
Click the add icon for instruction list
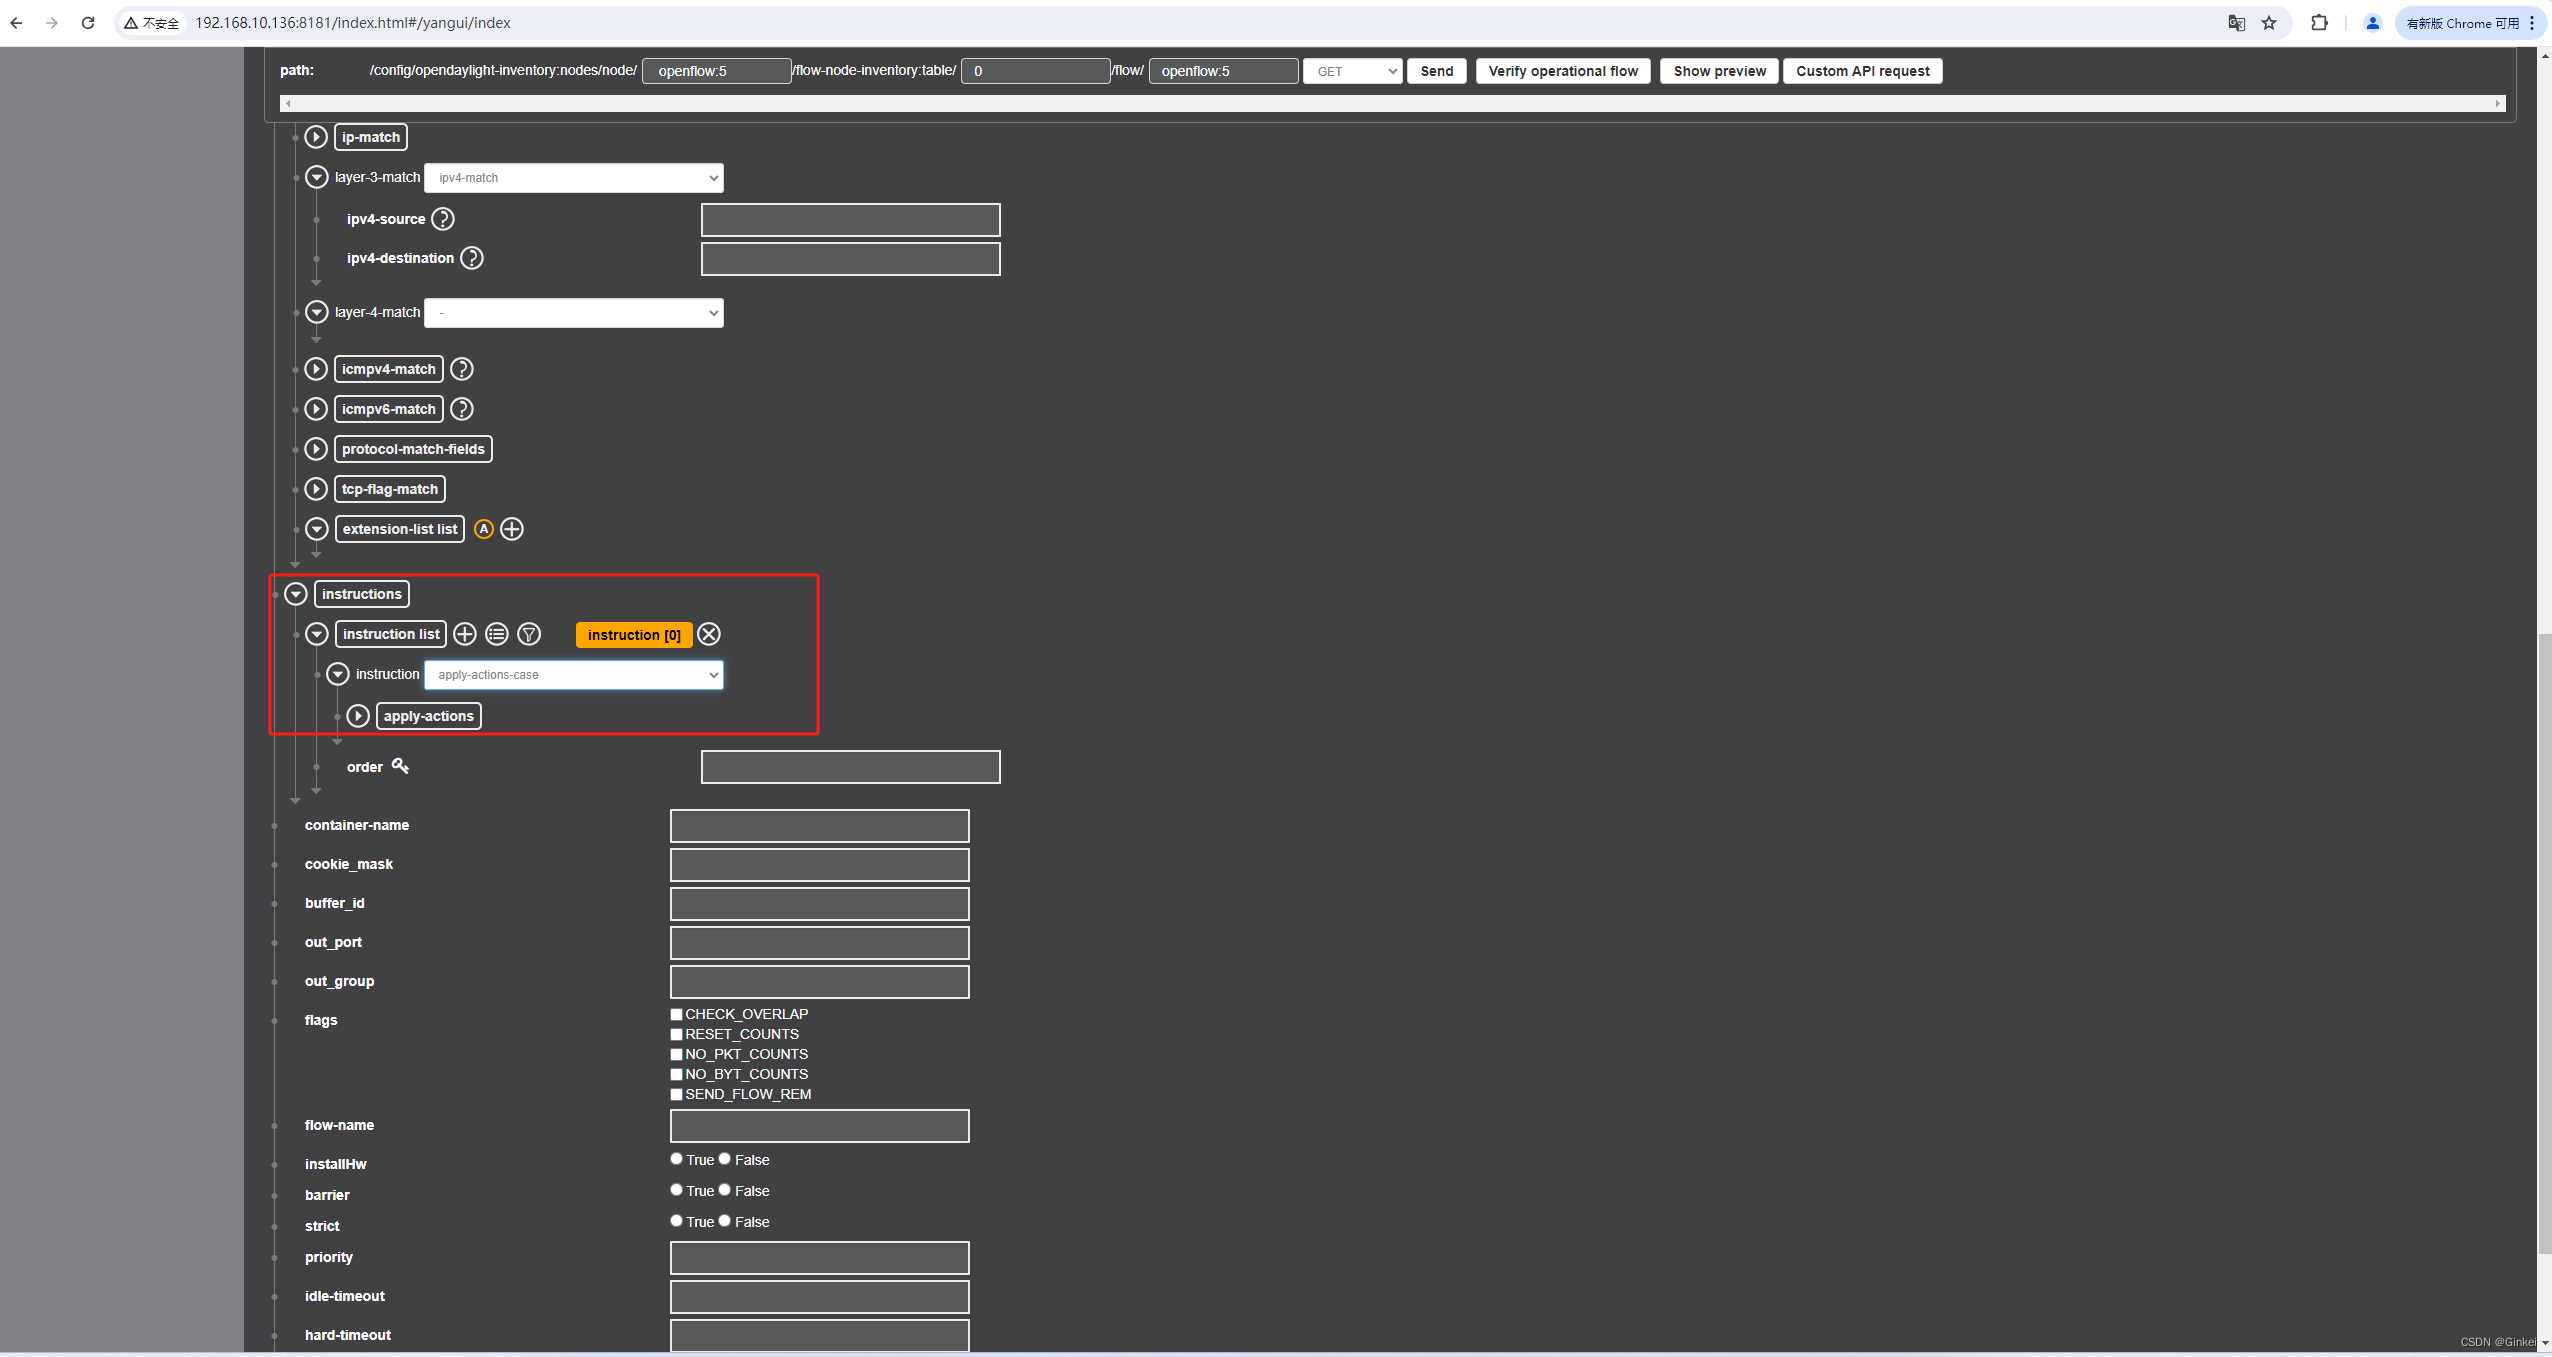[x=465, y=634]
